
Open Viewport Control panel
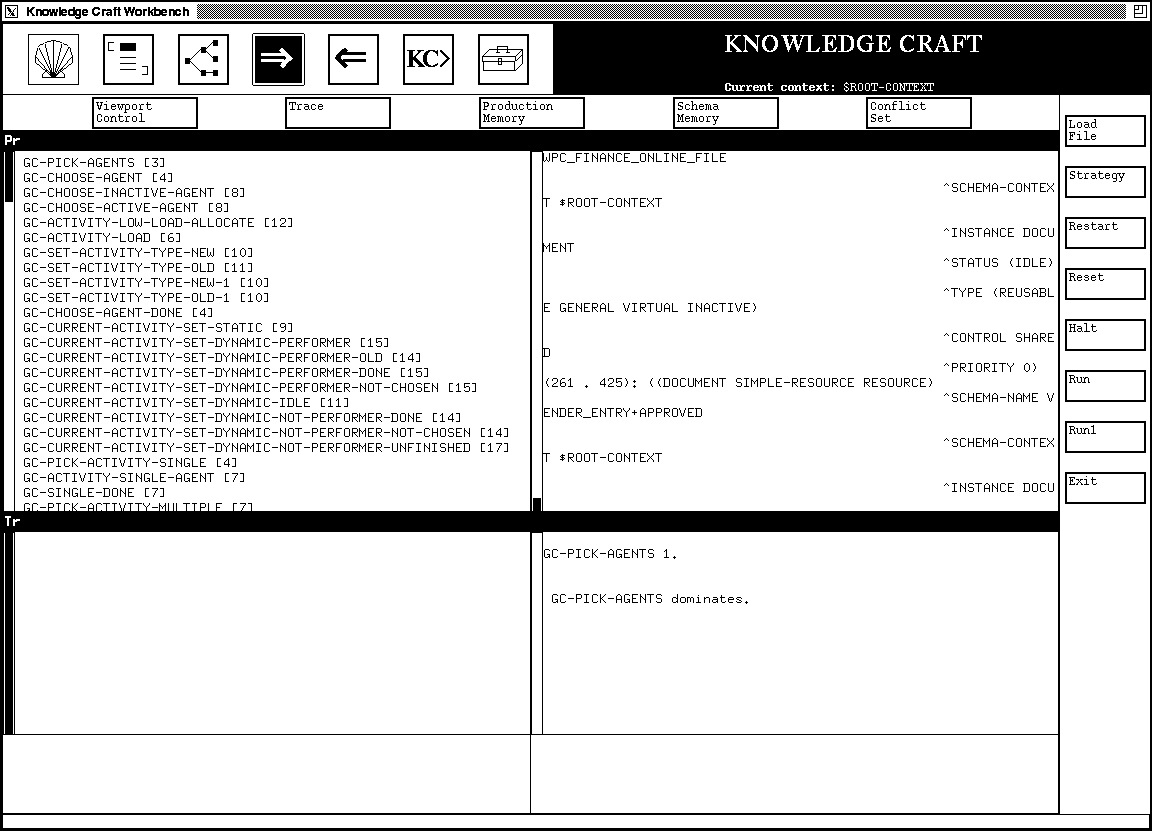(x=144, y=112)
